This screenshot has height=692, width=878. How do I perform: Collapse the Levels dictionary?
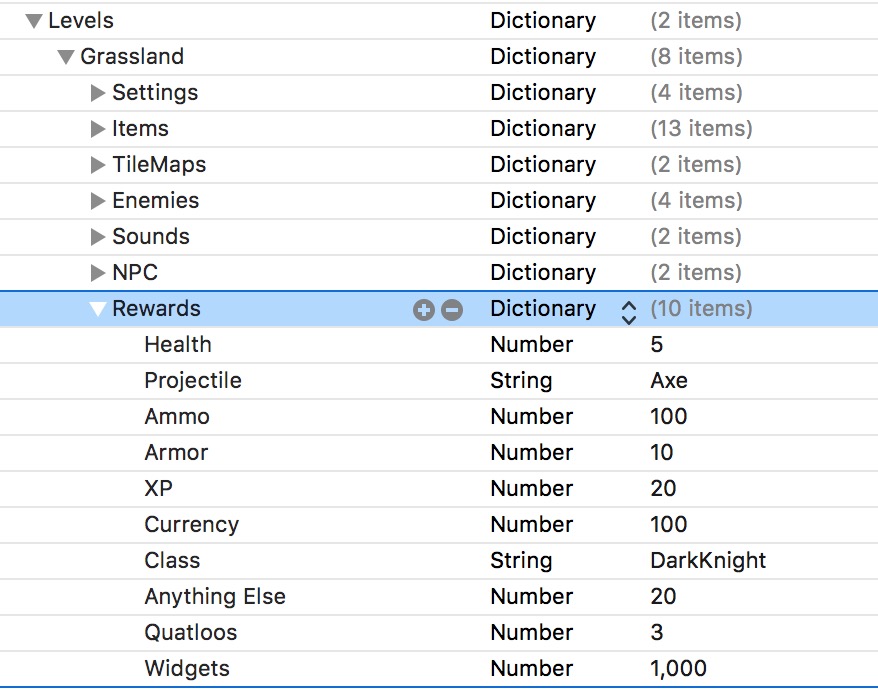[x=34, y=21]
